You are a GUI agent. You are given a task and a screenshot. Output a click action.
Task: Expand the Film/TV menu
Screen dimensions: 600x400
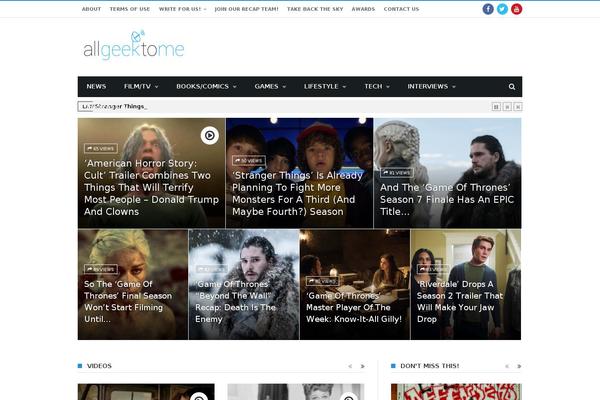coord(141,87)
